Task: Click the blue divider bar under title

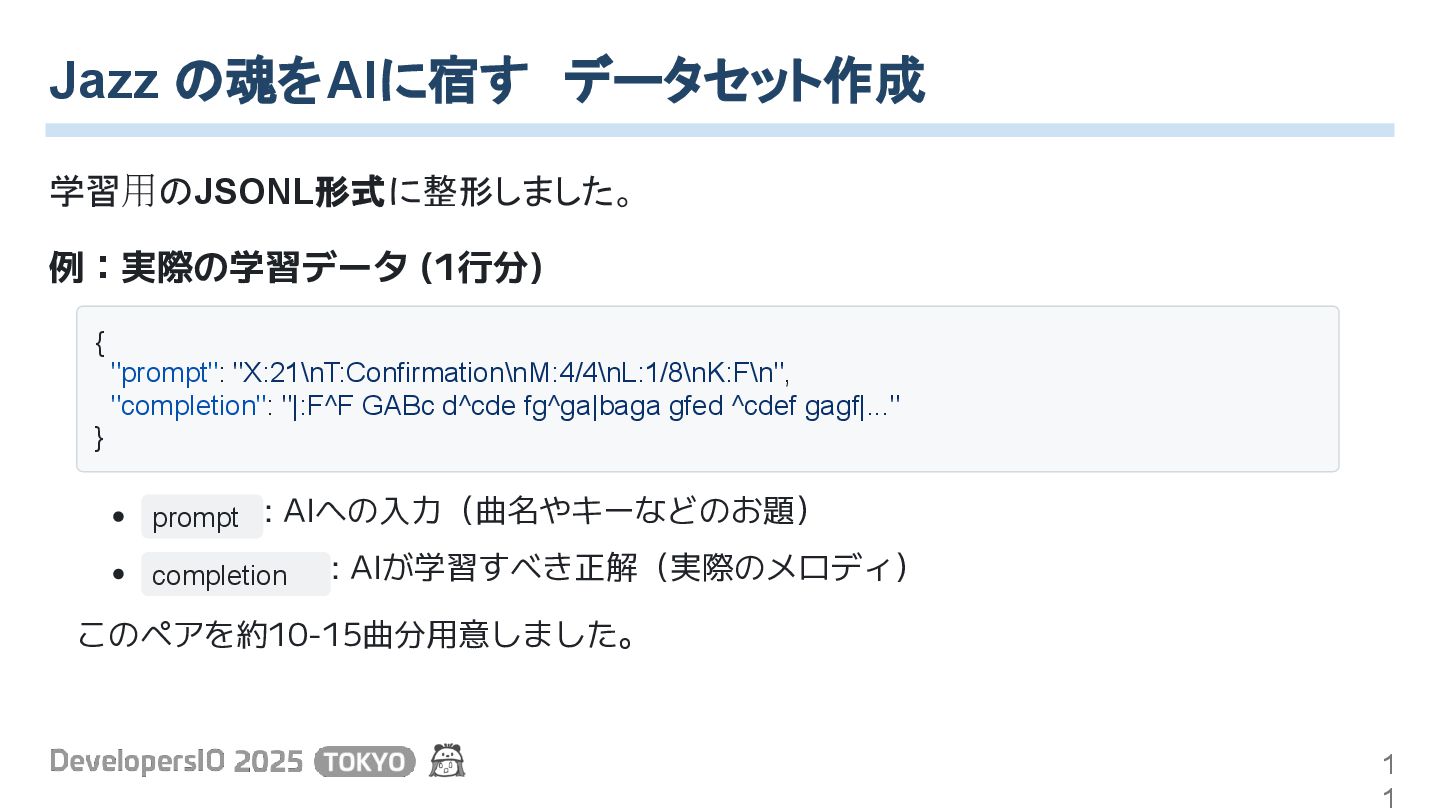Action: coord(720,130)
